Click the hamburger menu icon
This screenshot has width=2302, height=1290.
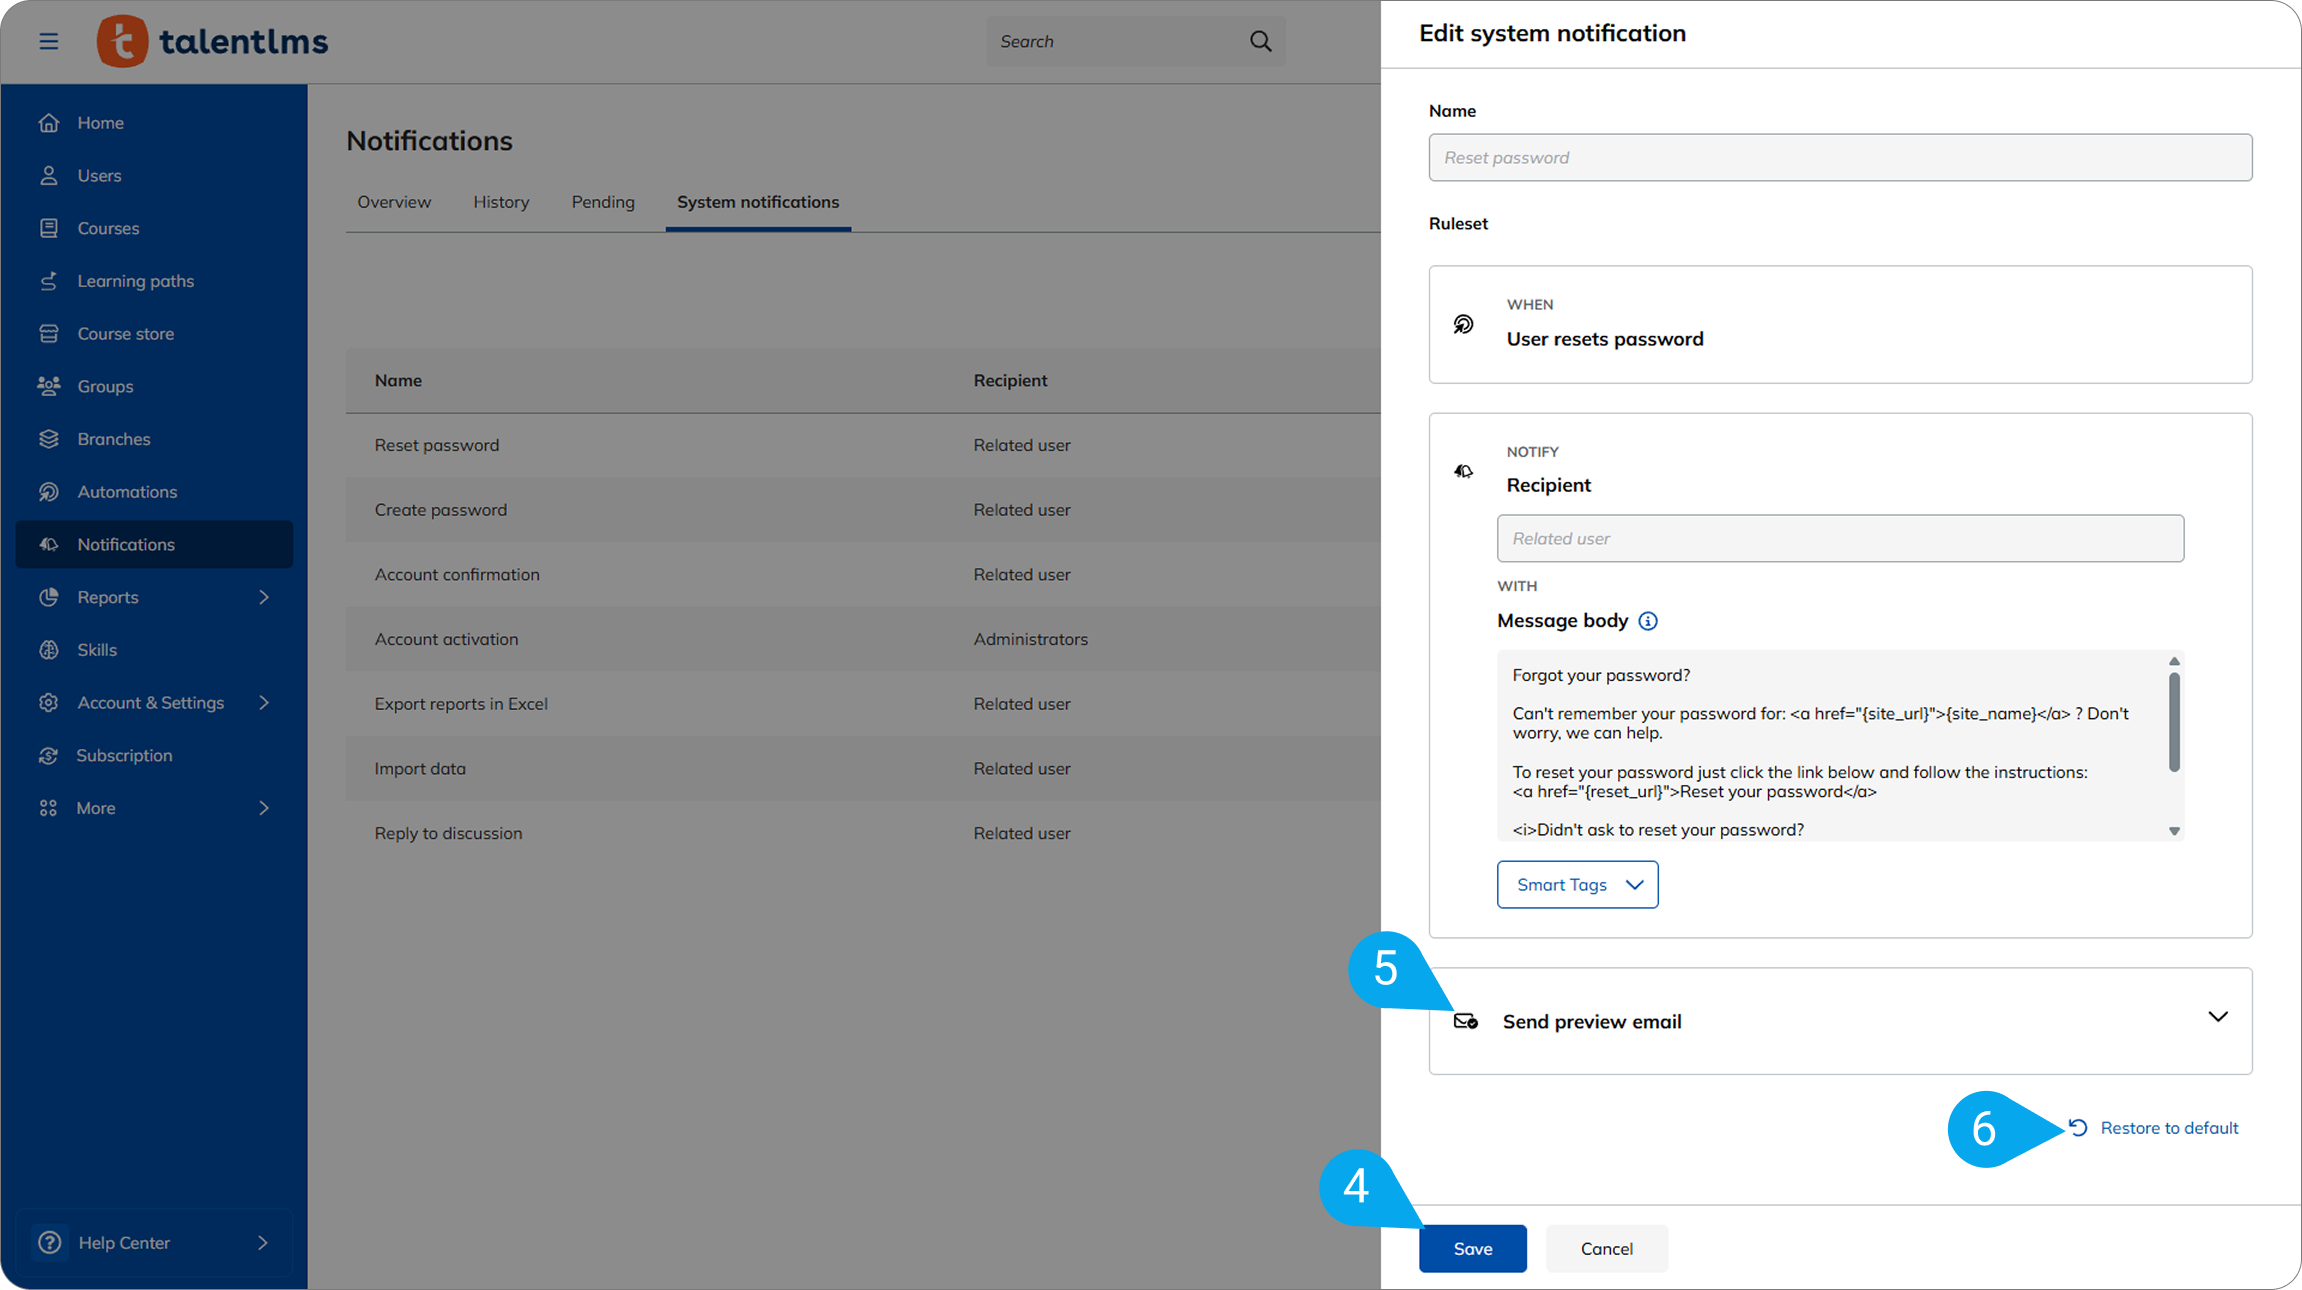click(48, 41)
